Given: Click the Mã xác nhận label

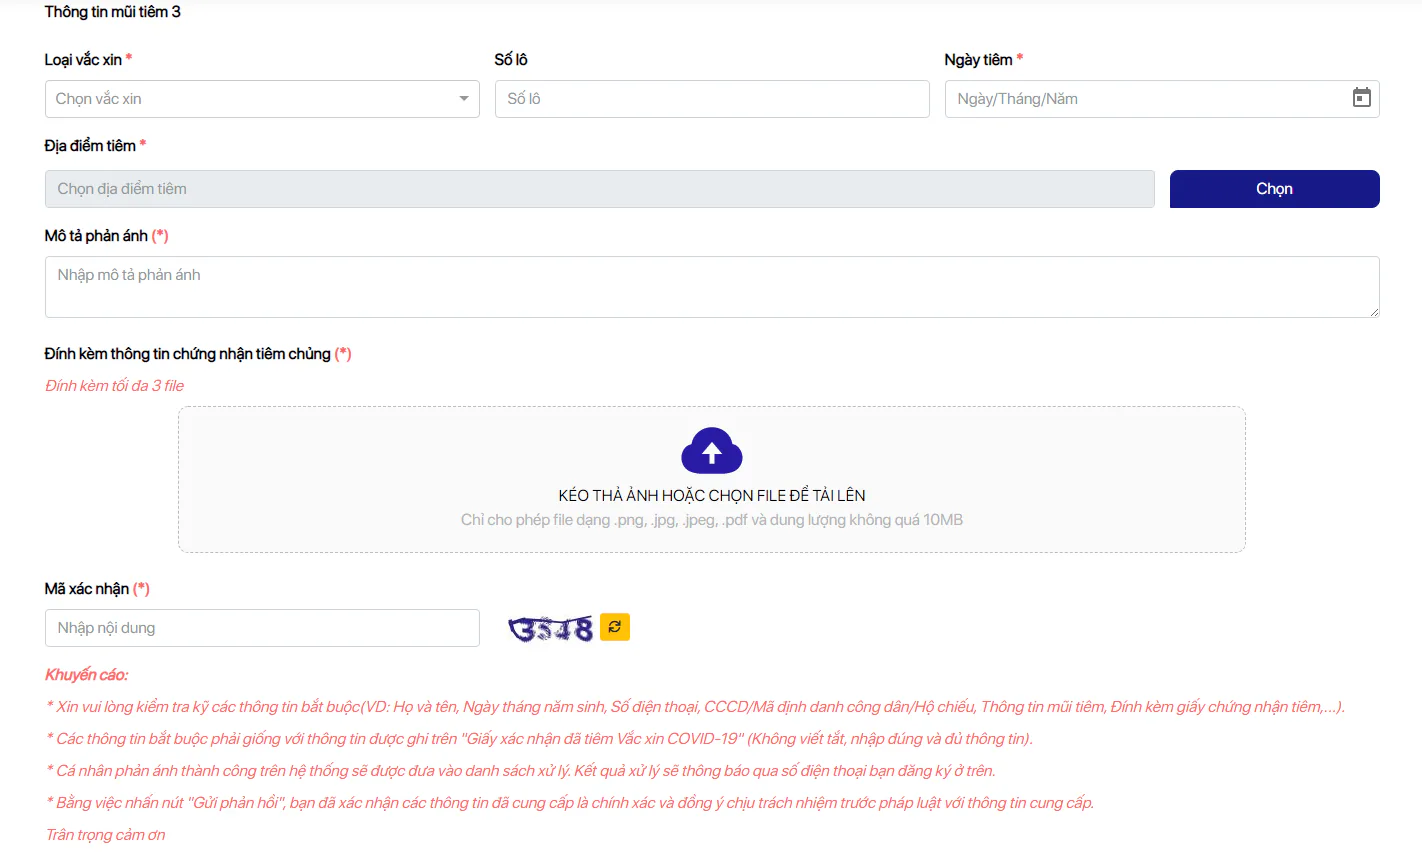Looking at the screenshot, I should (x=87, y=589).
